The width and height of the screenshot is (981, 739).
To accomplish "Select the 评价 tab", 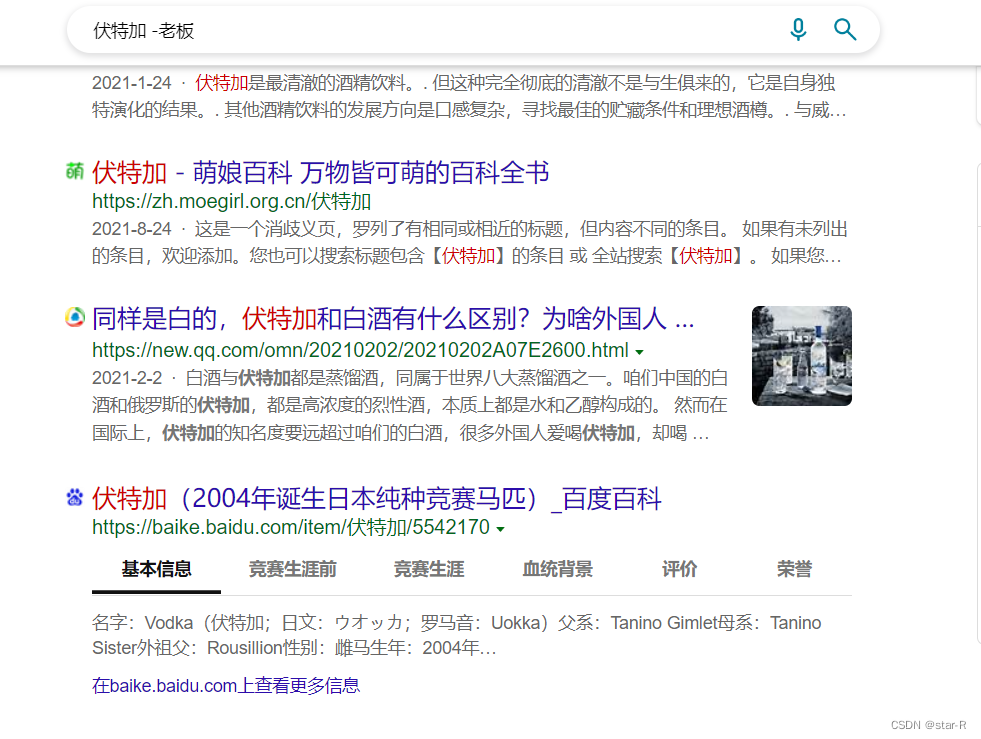I will (x=679, y=569).
